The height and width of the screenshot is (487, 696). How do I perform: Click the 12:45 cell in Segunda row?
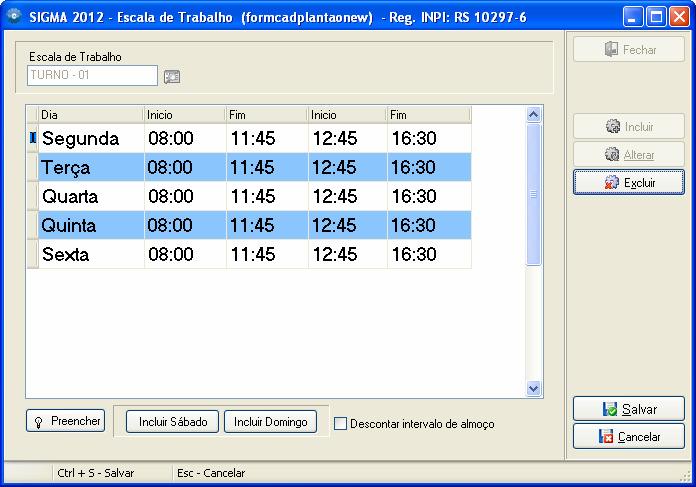(348, 139)
